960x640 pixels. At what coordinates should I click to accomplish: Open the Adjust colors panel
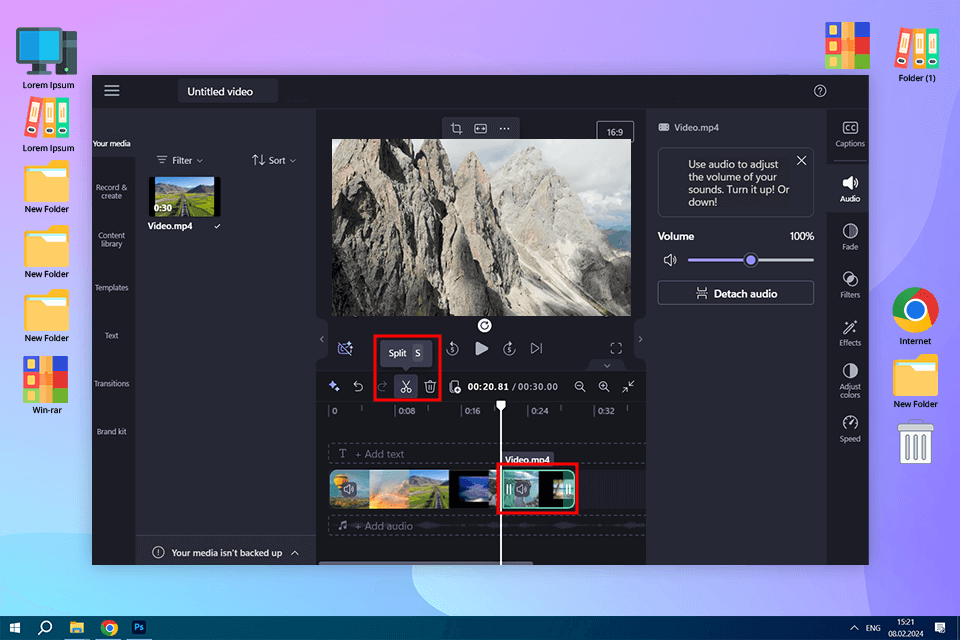click(x=850, y=380)
